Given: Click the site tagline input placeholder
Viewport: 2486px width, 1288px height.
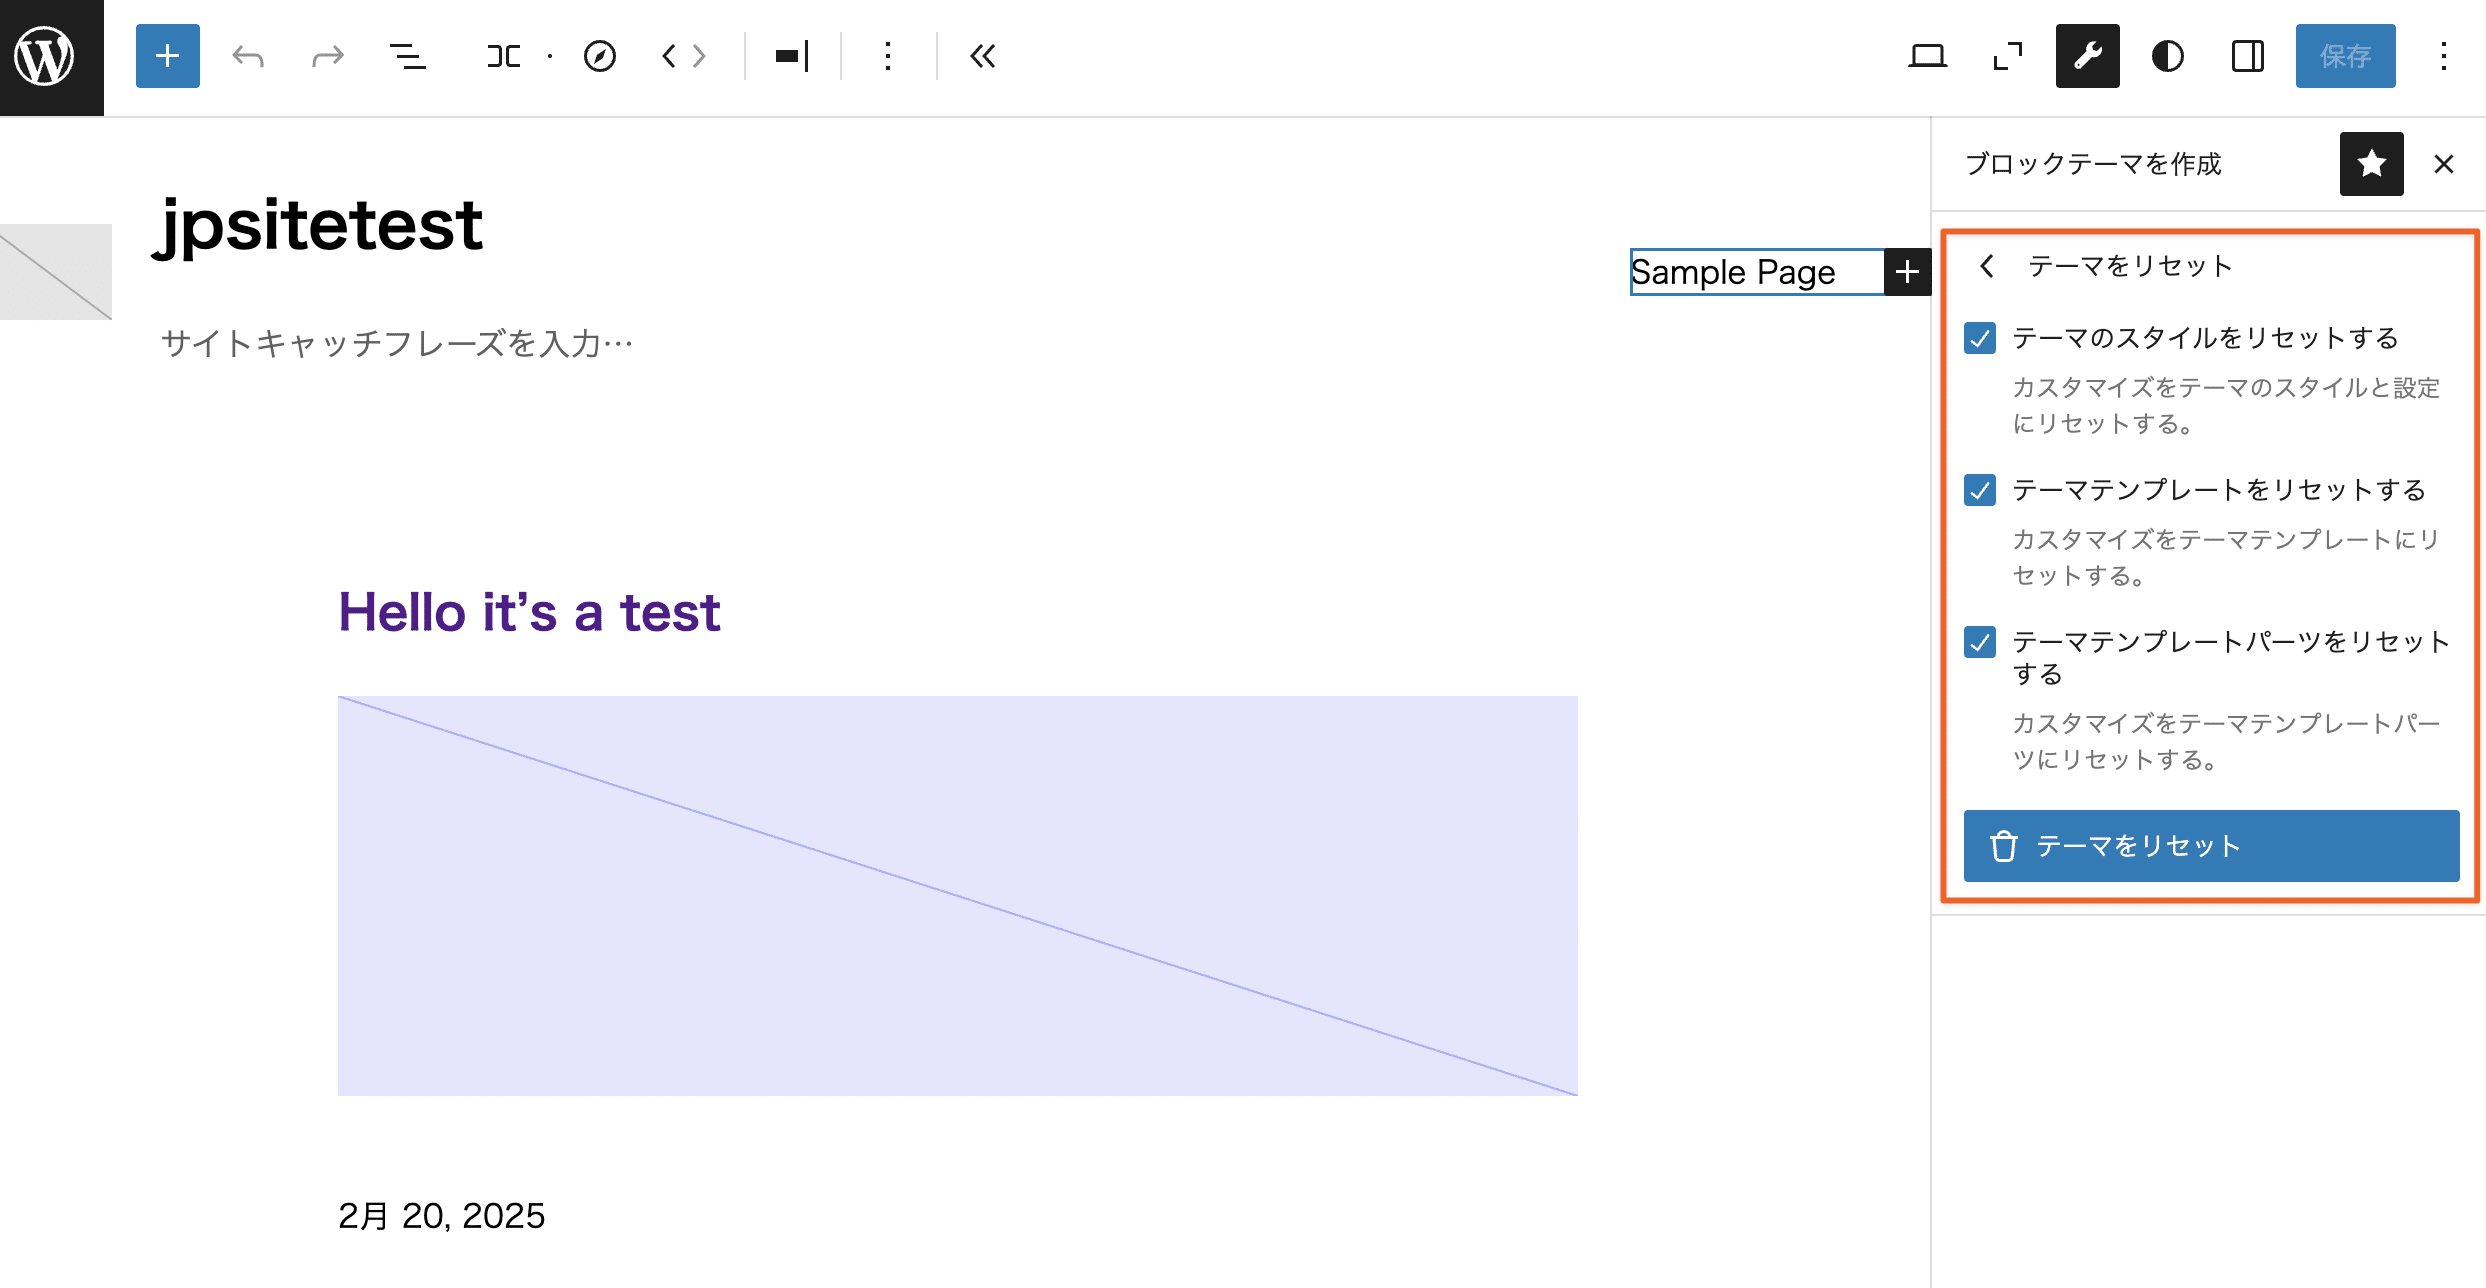Looking at the screenshot, I should 397,344.
